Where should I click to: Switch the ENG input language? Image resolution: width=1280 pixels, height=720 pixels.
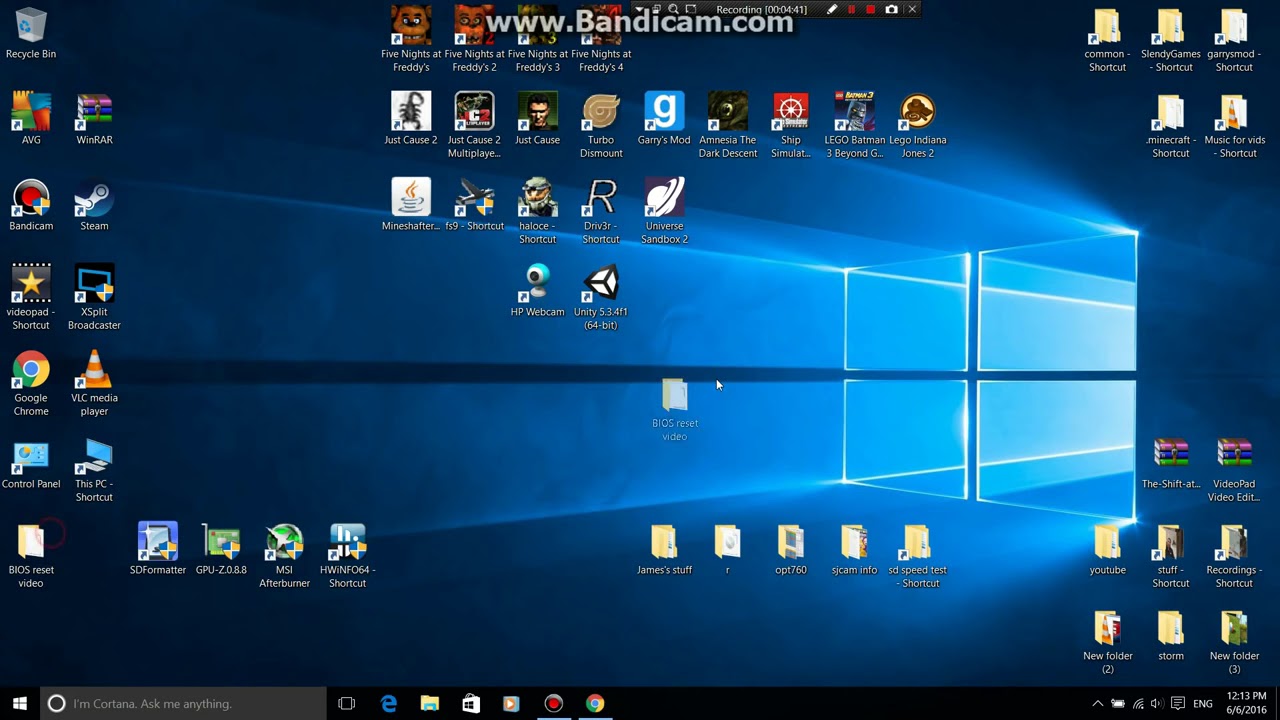(x=1203, y=704)
